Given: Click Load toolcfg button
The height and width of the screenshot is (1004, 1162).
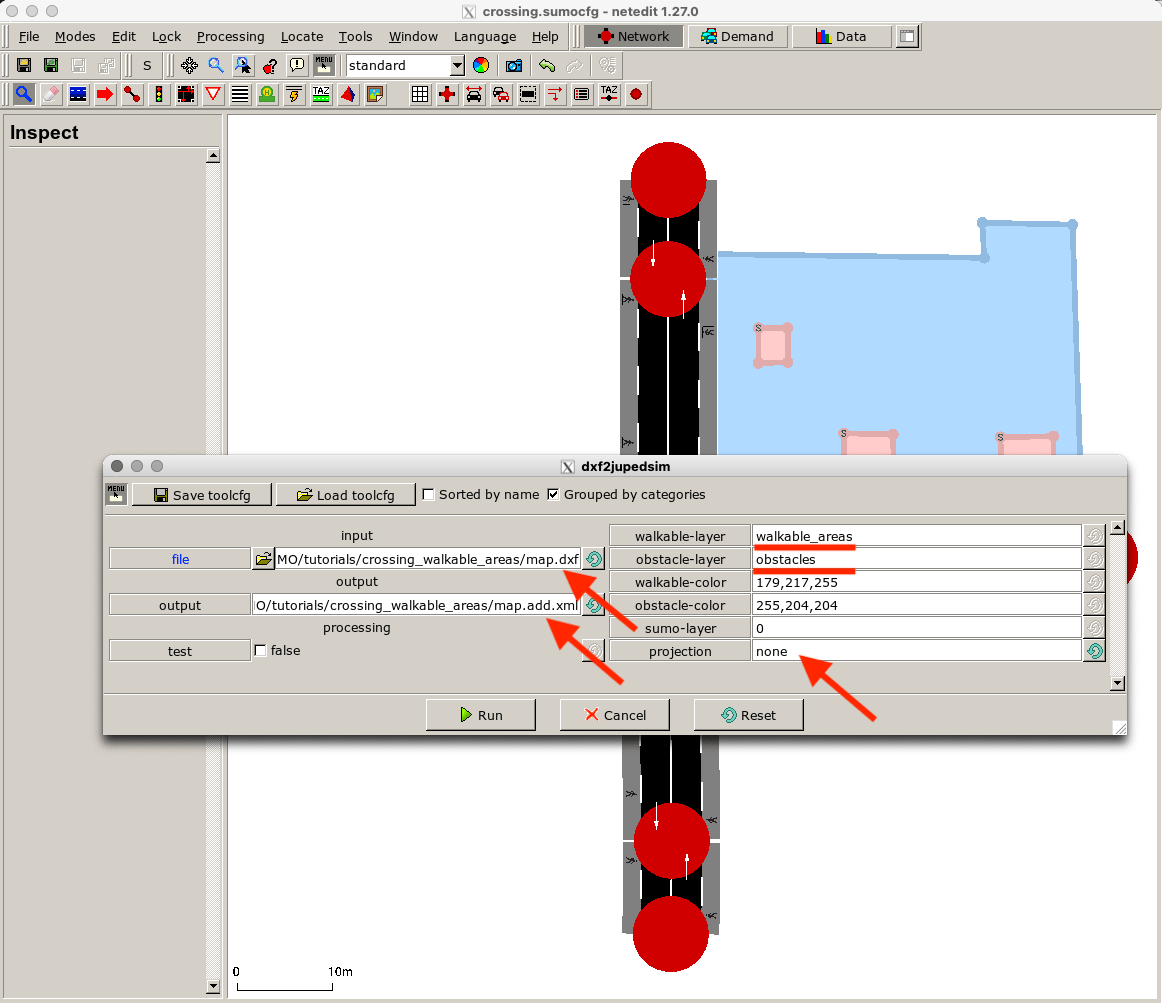Looking at the screenshot, I should coord(345,495).
